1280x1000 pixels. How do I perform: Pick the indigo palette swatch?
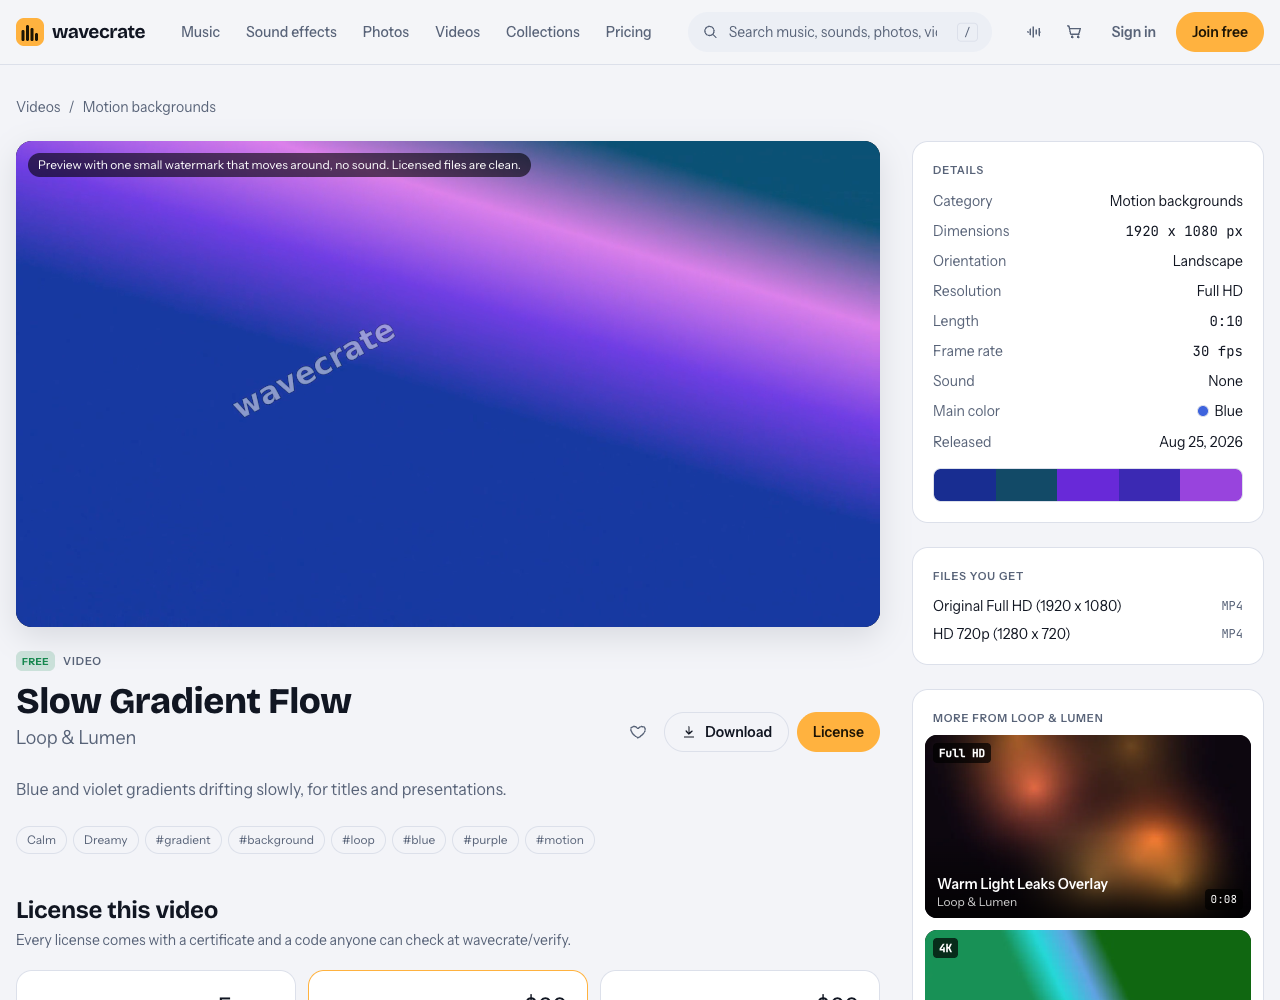(x=1149, y=485)
